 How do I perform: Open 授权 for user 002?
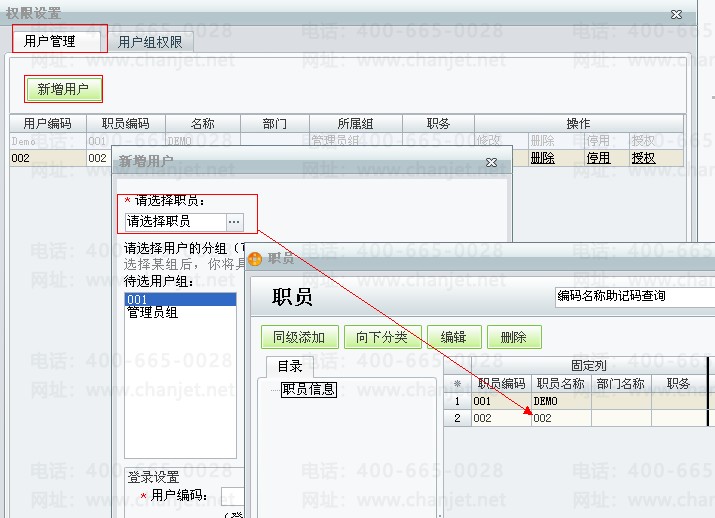643,158
